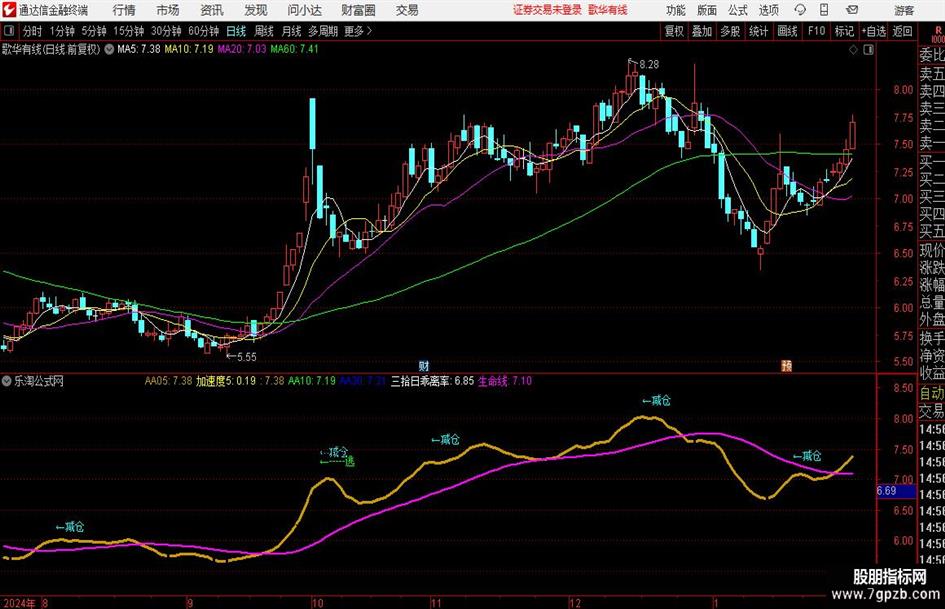This screenshot has height=609, width=945.
Task: Click the 画线 drawing button
Action: (x=787, y=31)
